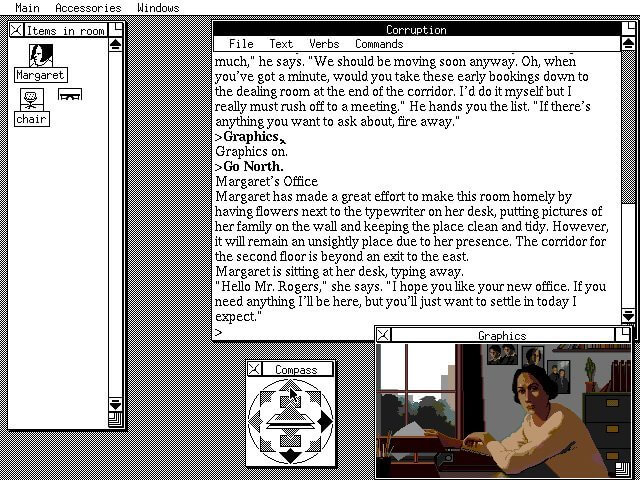640x480 pixels.
Task: Close the Compass window
Action: pyautogui.click(x=254, y=369)
